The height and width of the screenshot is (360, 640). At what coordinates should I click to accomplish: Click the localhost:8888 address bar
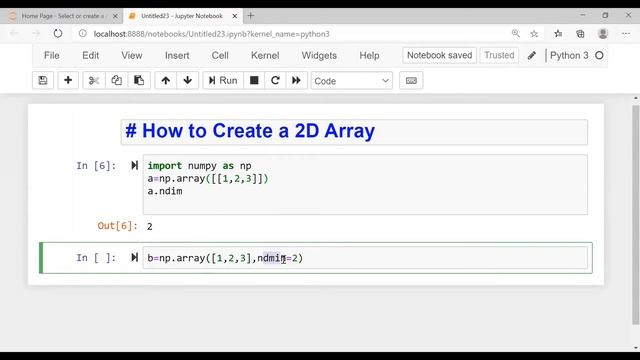tap(211, 34)
